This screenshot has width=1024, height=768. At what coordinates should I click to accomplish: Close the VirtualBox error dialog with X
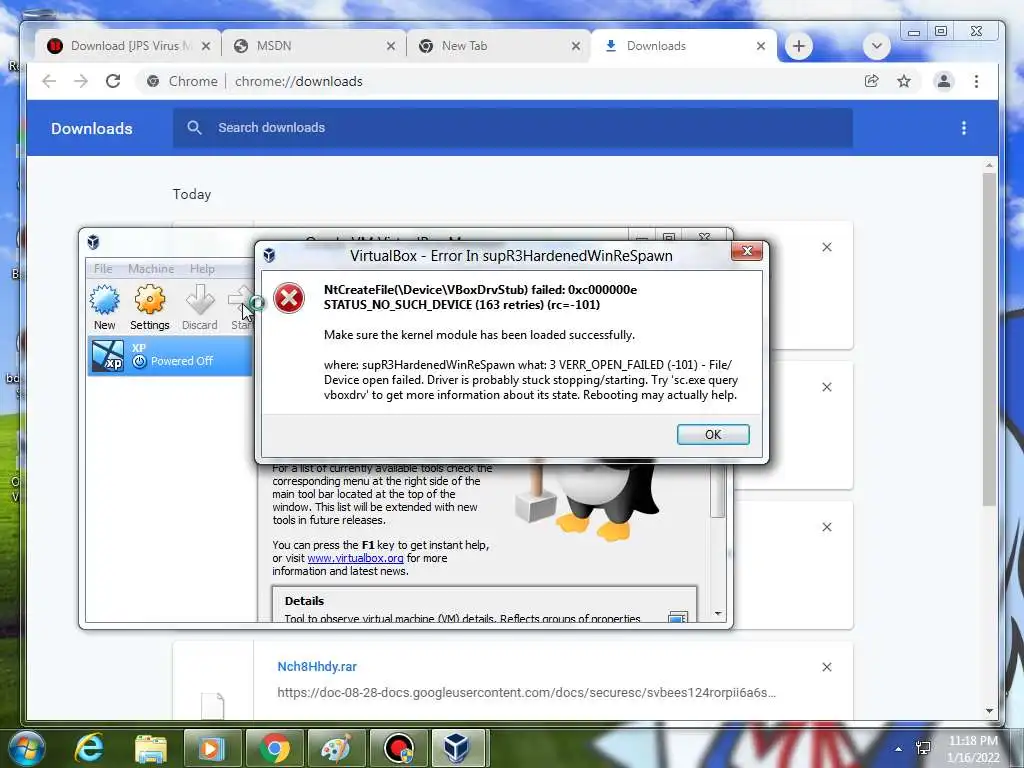point(747,251)
